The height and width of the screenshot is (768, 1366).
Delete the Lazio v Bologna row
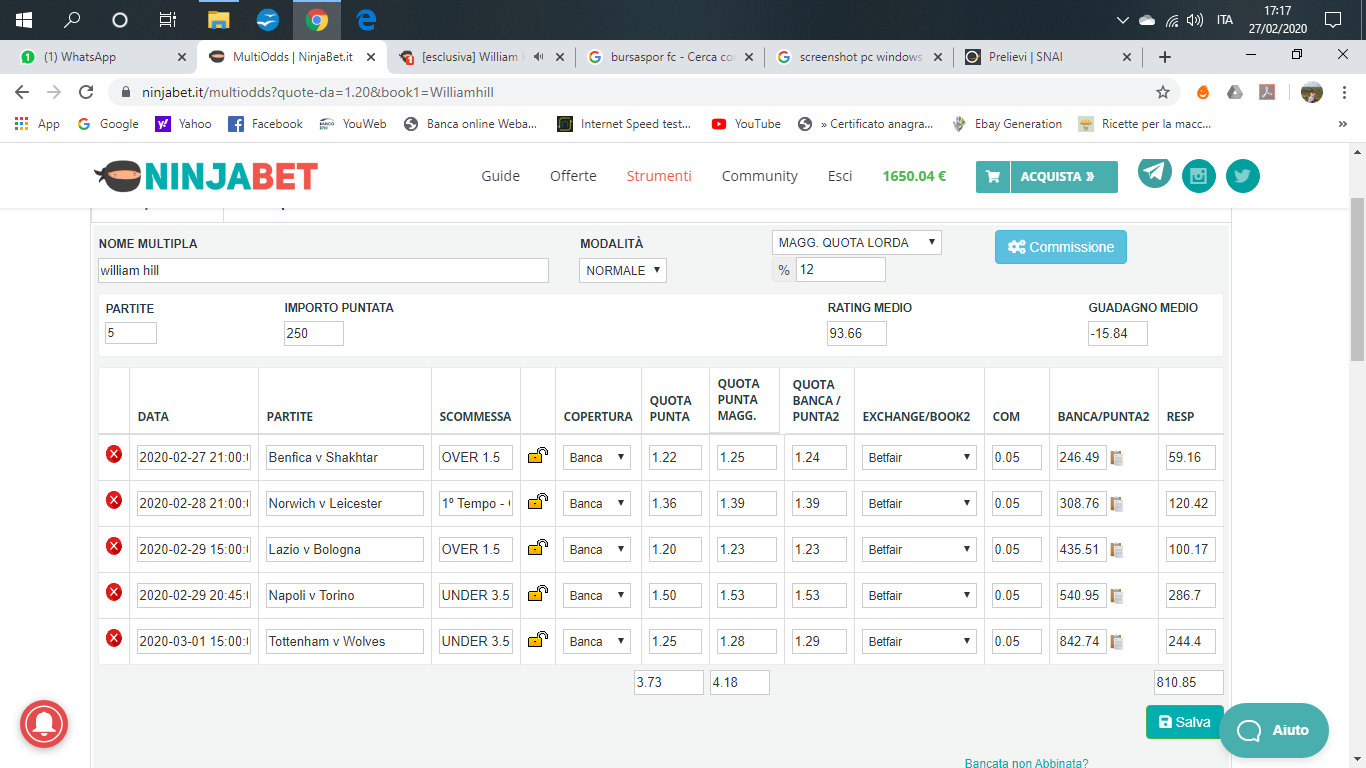114,546
